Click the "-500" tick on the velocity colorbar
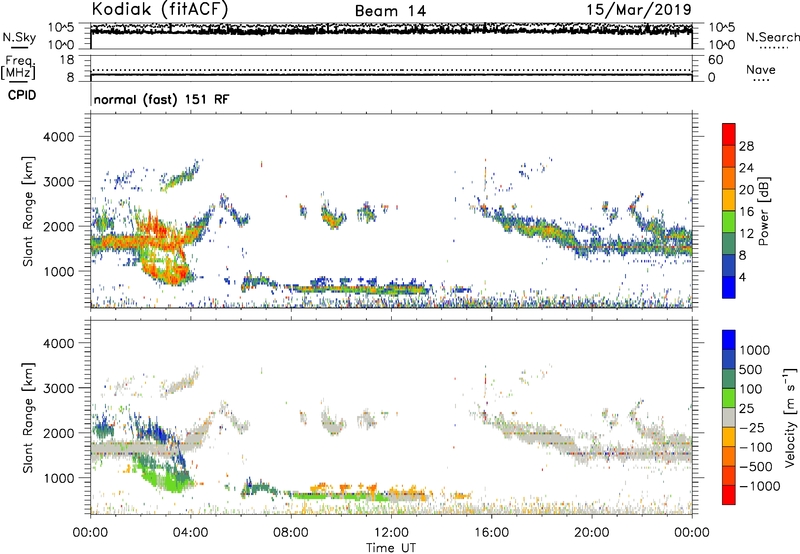800x554 pixels. pyautogui.click(x=755, y=467)
